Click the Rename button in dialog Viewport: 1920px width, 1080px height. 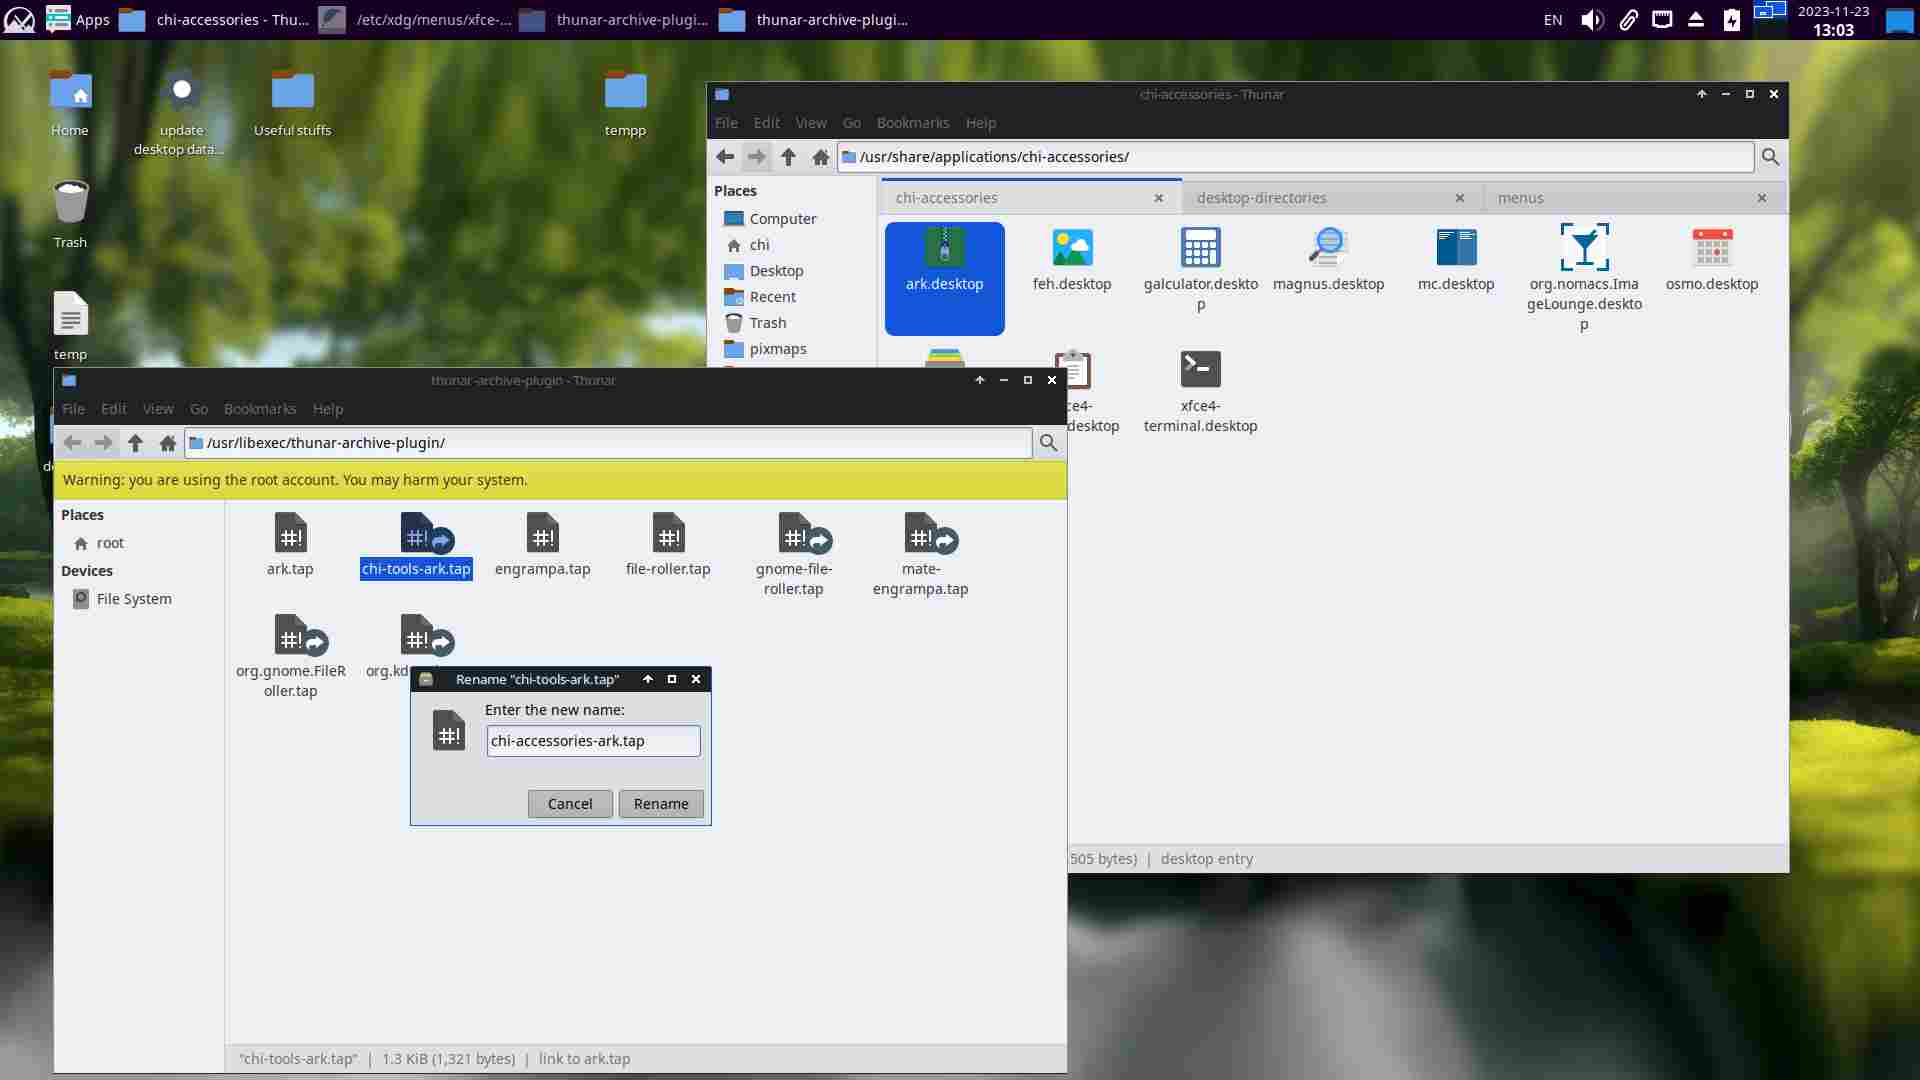tap(660, 803)
